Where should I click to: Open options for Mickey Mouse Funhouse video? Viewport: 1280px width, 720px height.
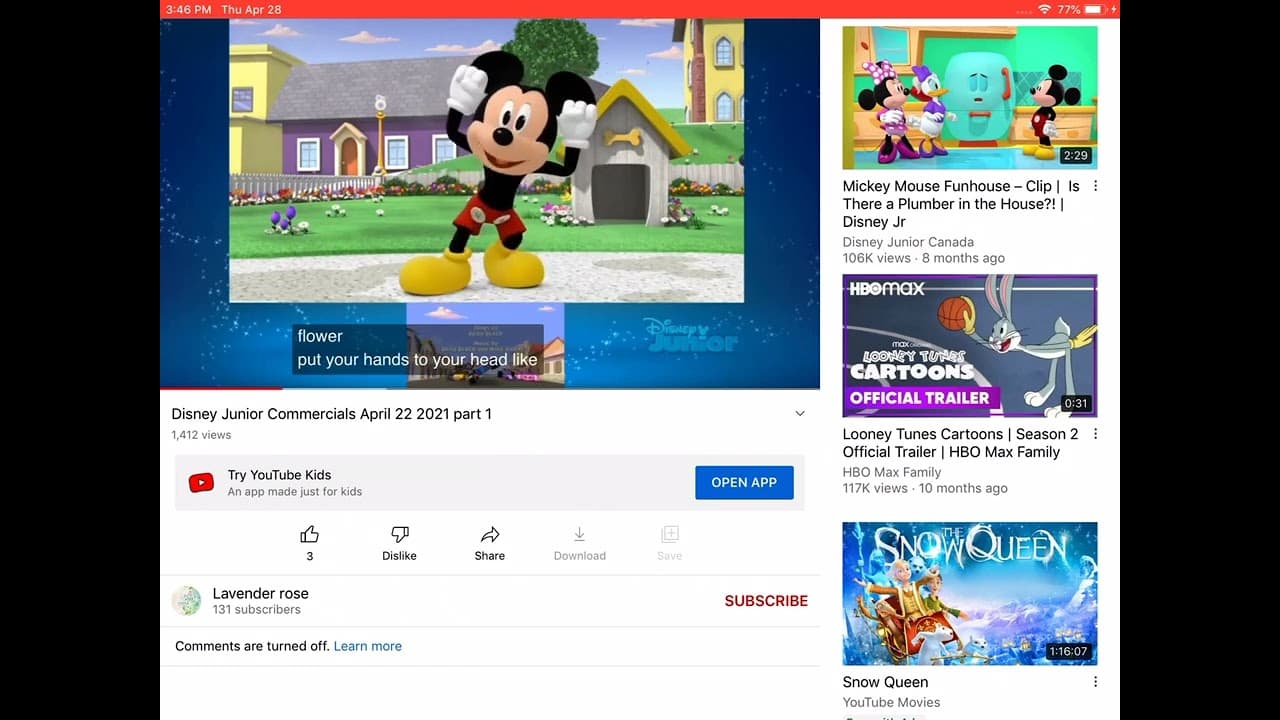[1095, 186]
